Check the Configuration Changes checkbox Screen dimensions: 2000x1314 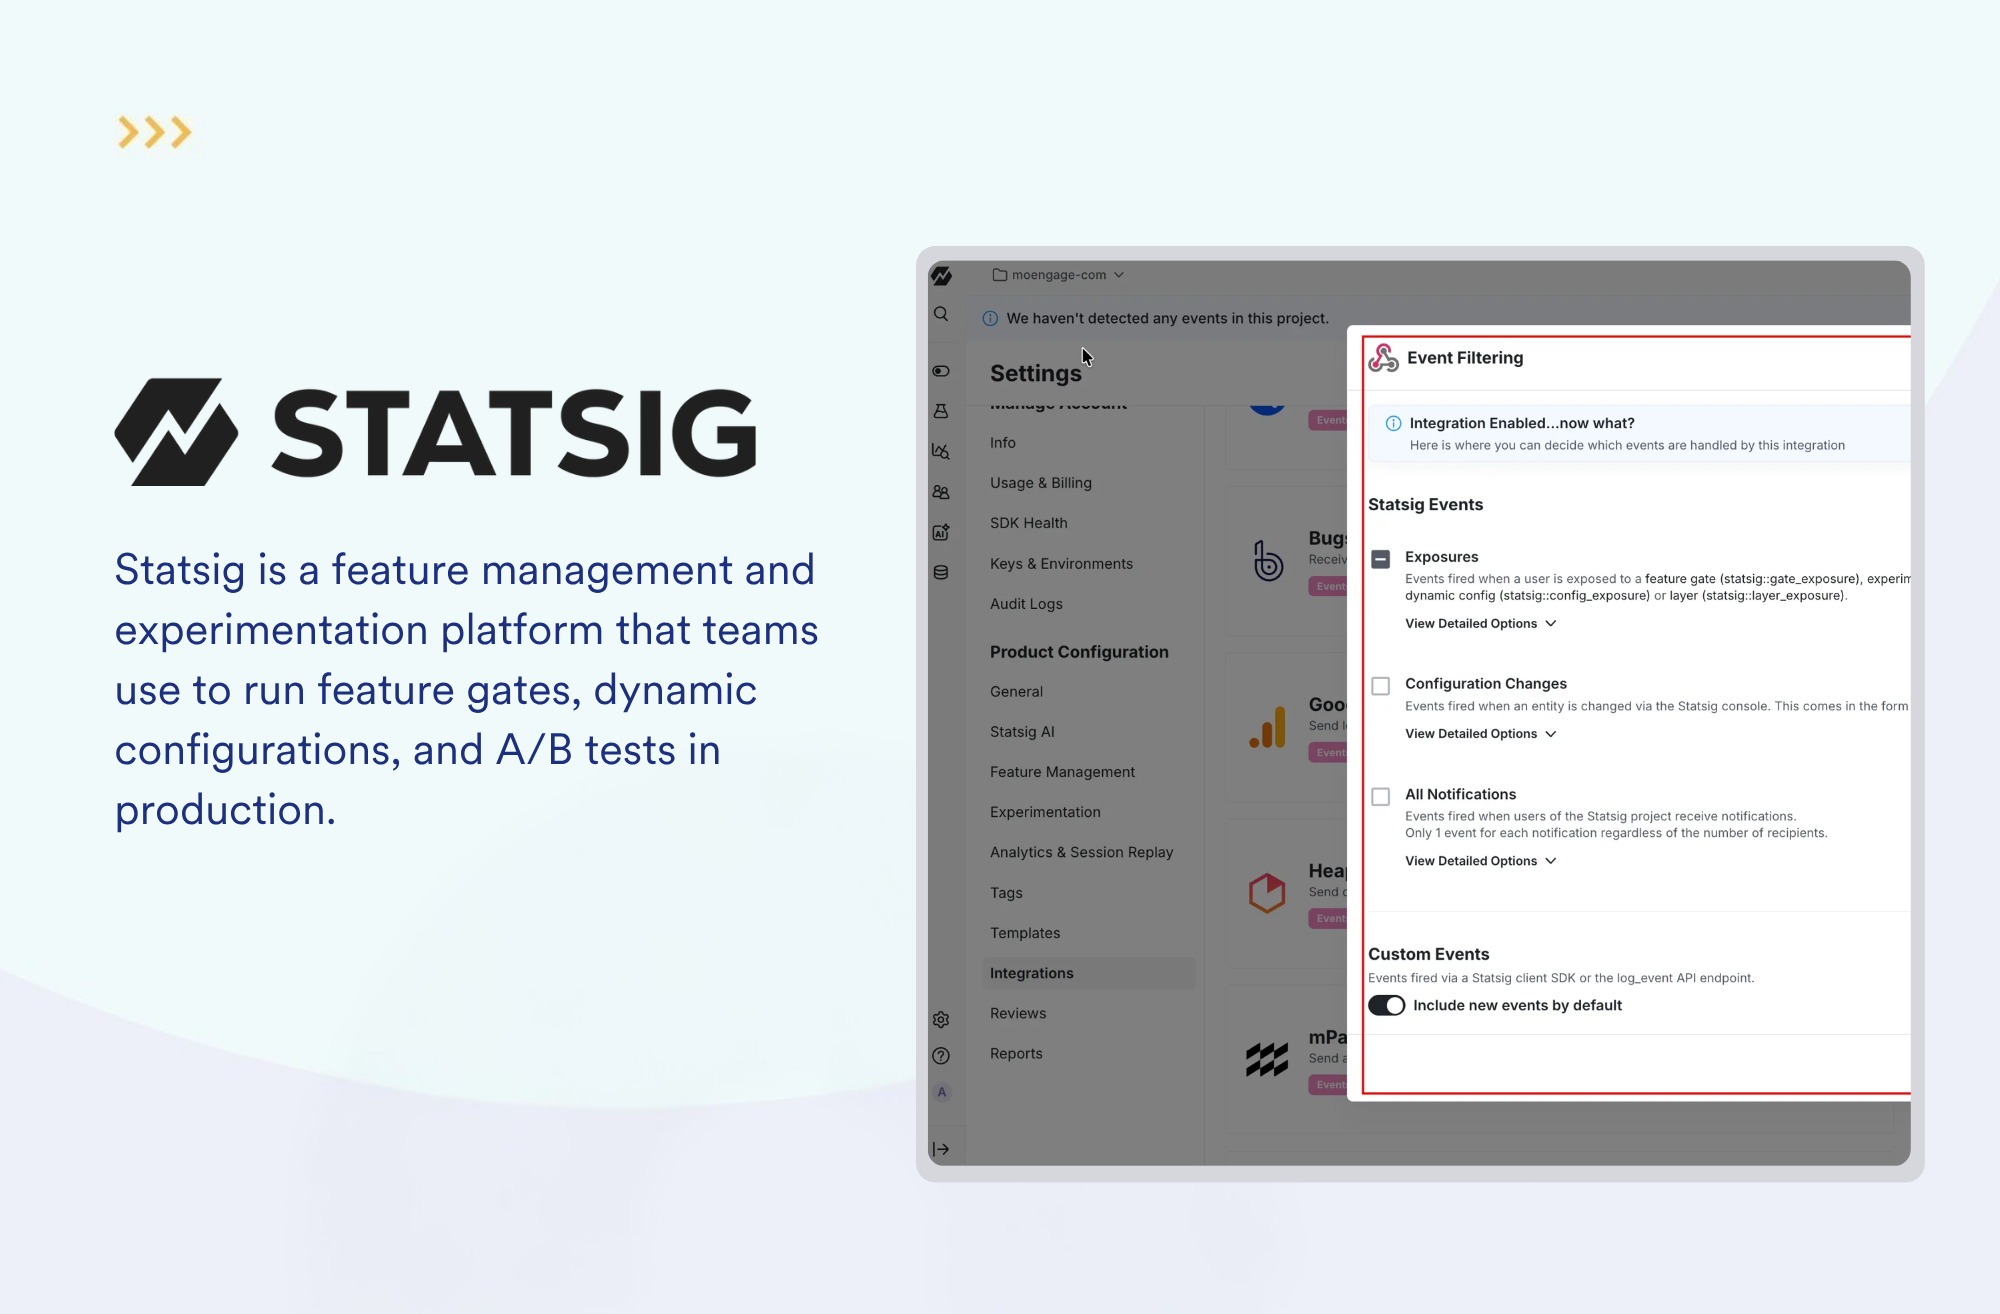click(1381, 686)
